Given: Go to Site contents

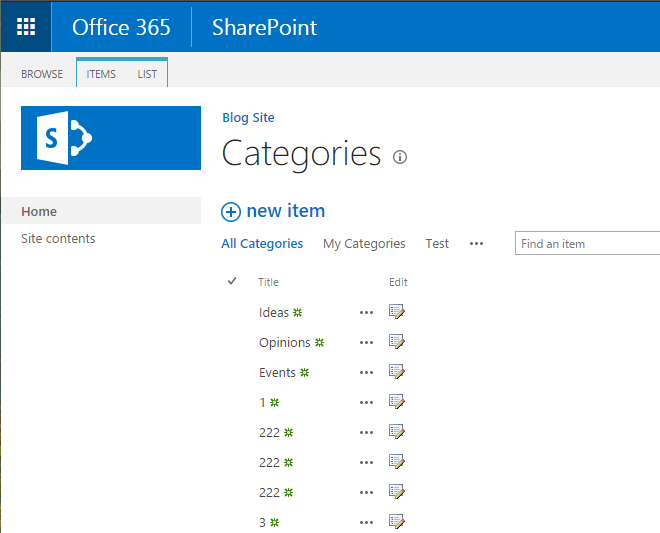Looking at the screenshot, I should coord(58,239).
